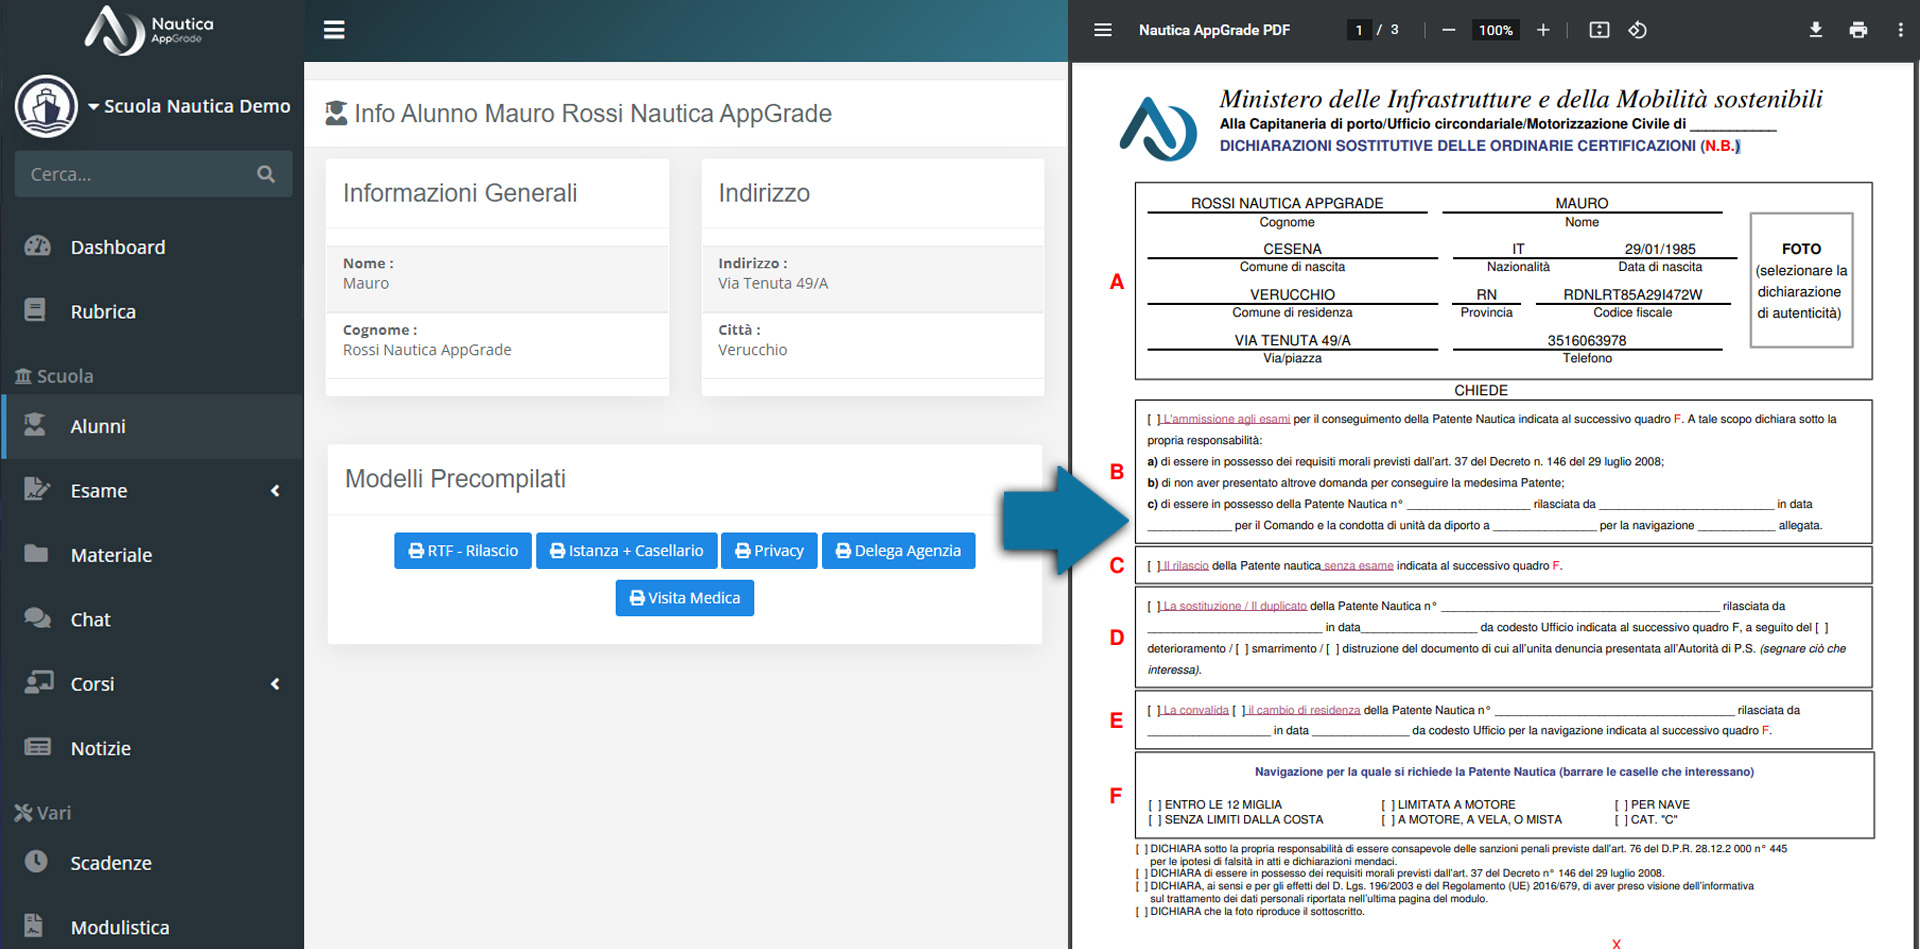Viewport: 1920px width, 949px height.
Task: Check the LIMITATA A MOTORE box
Action: pyautogui.click(x=1388, y=805)
